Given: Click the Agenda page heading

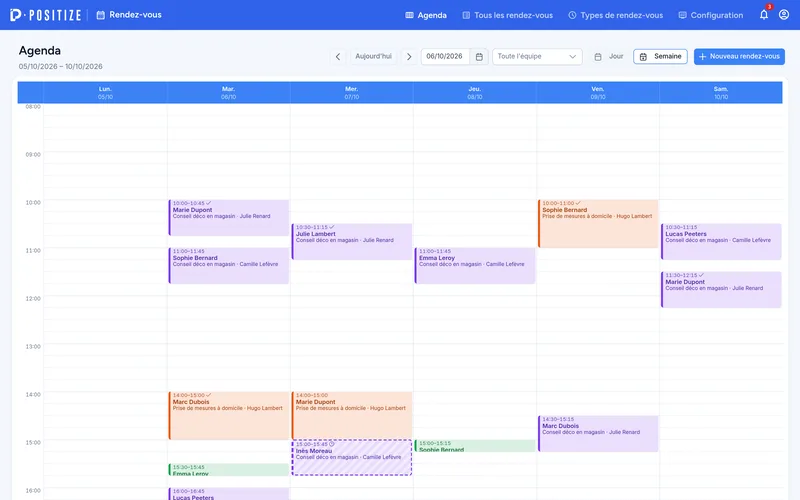Looking at the screenshot, I should point(40,51).
